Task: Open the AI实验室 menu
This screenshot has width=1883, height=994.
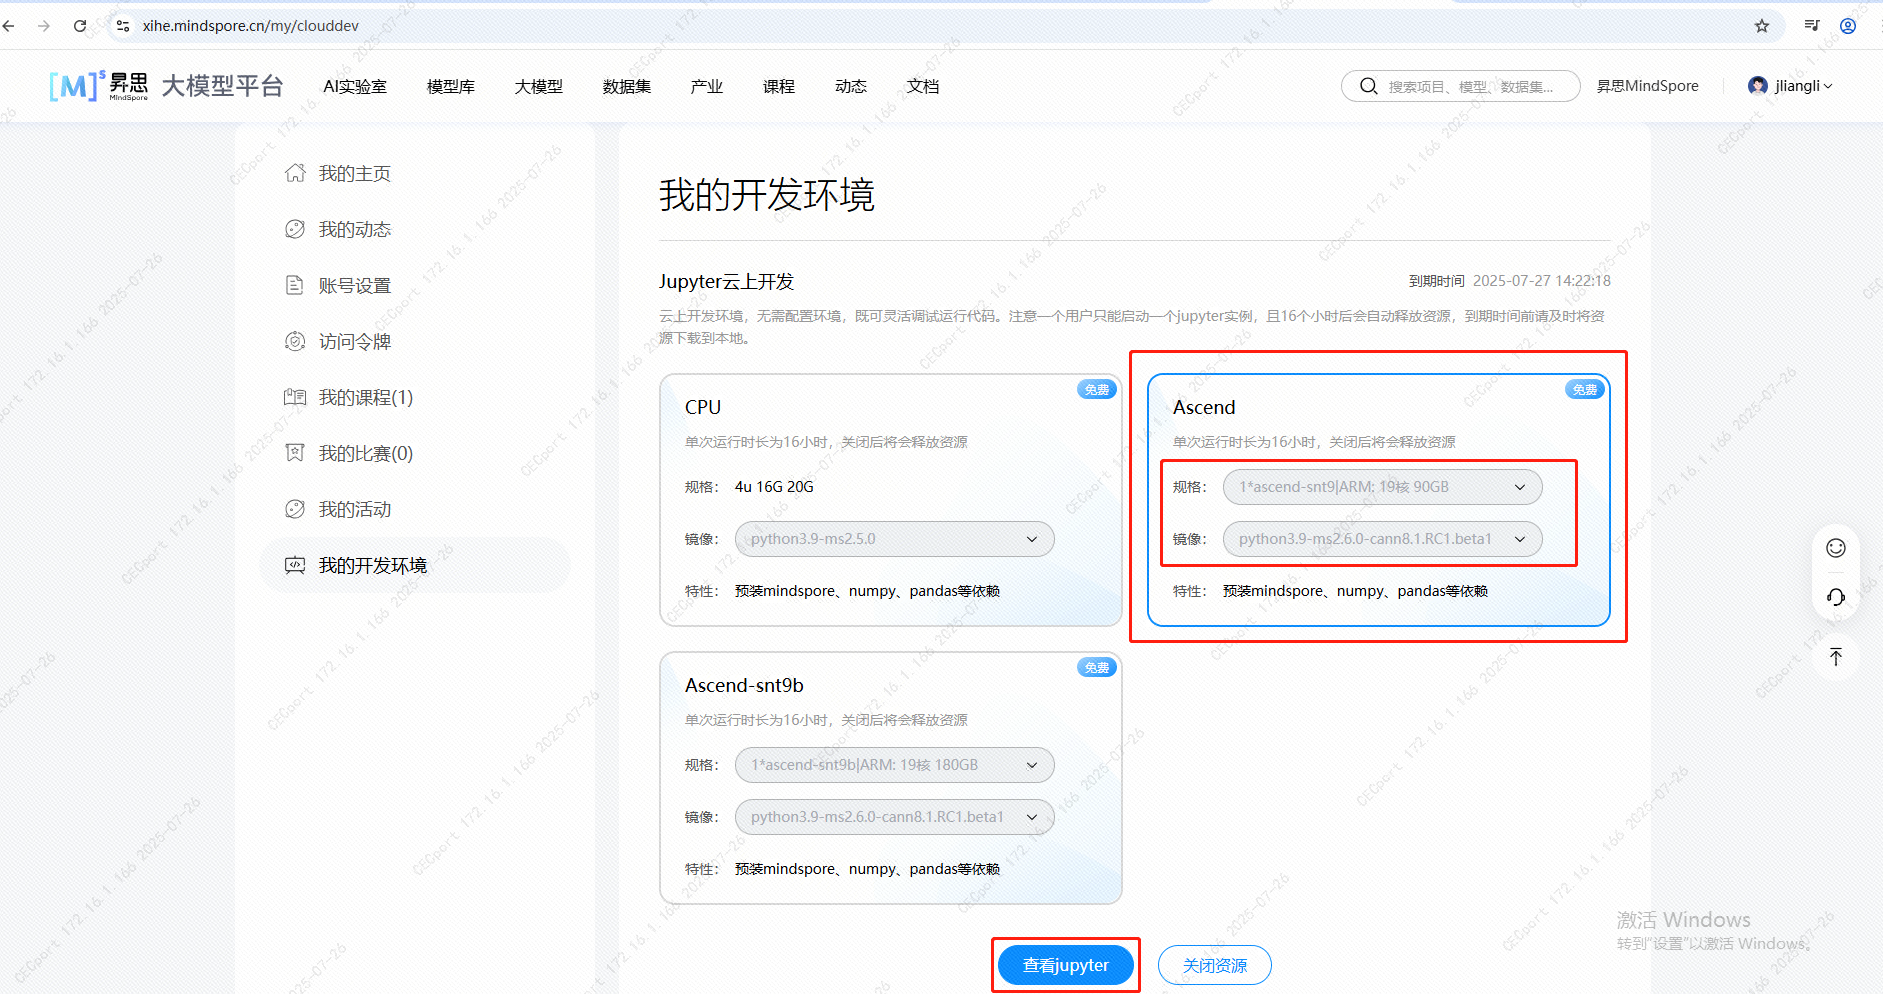Action: (355, 87)
